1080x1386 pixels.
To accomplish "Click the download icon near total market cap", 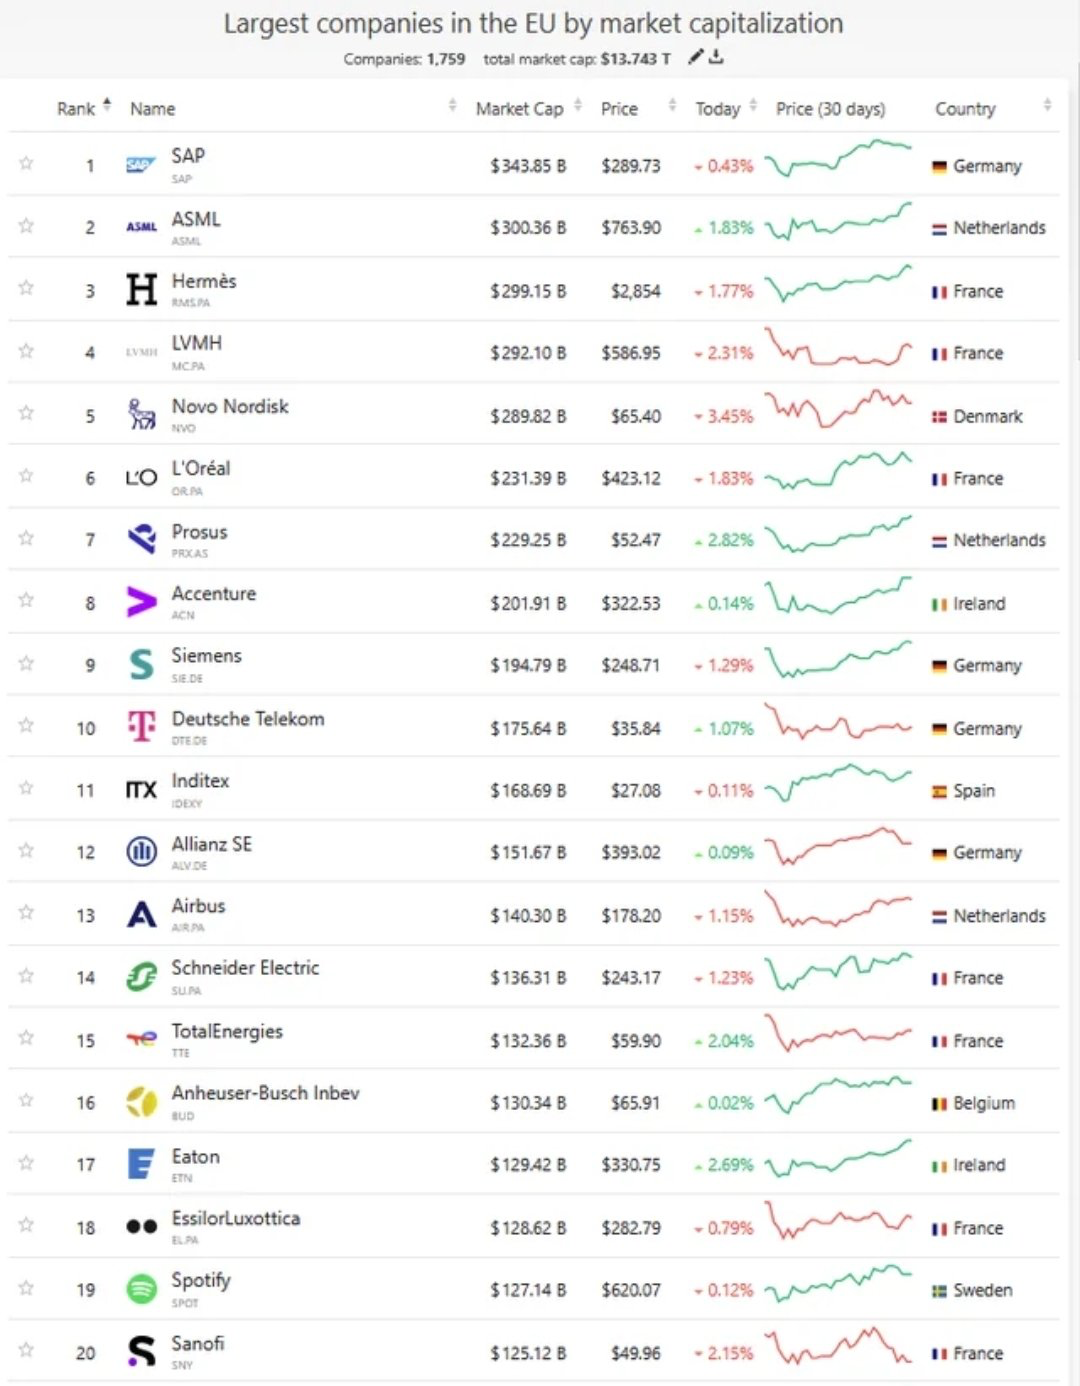I will pos(716,58).
